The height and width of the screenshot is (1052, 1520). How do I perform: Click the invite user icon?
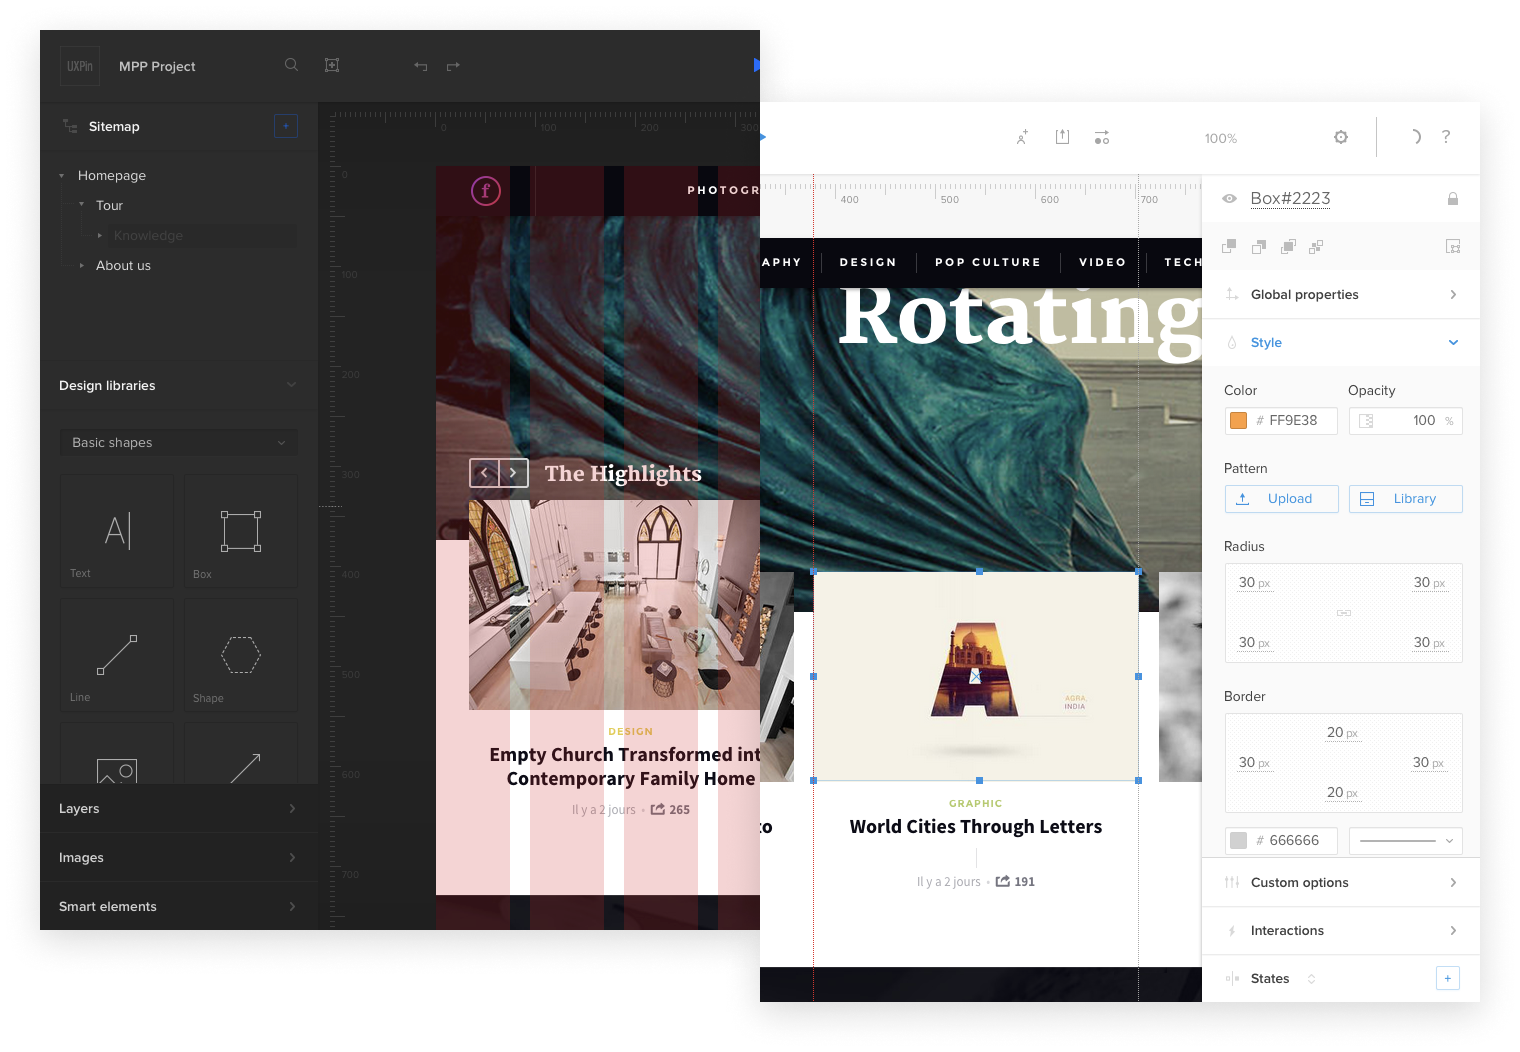1022,137
